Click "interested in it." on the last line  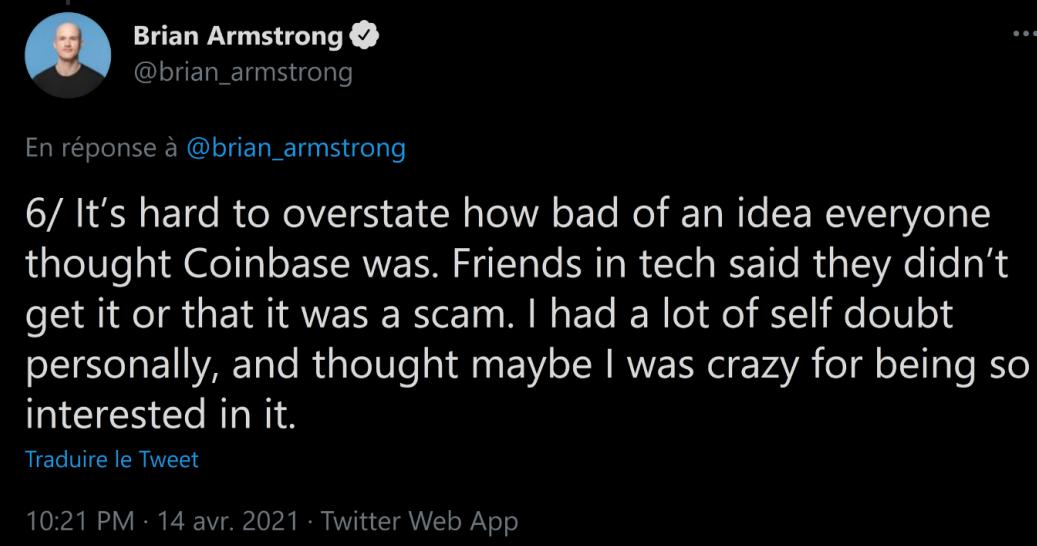(x=160, y=411)
